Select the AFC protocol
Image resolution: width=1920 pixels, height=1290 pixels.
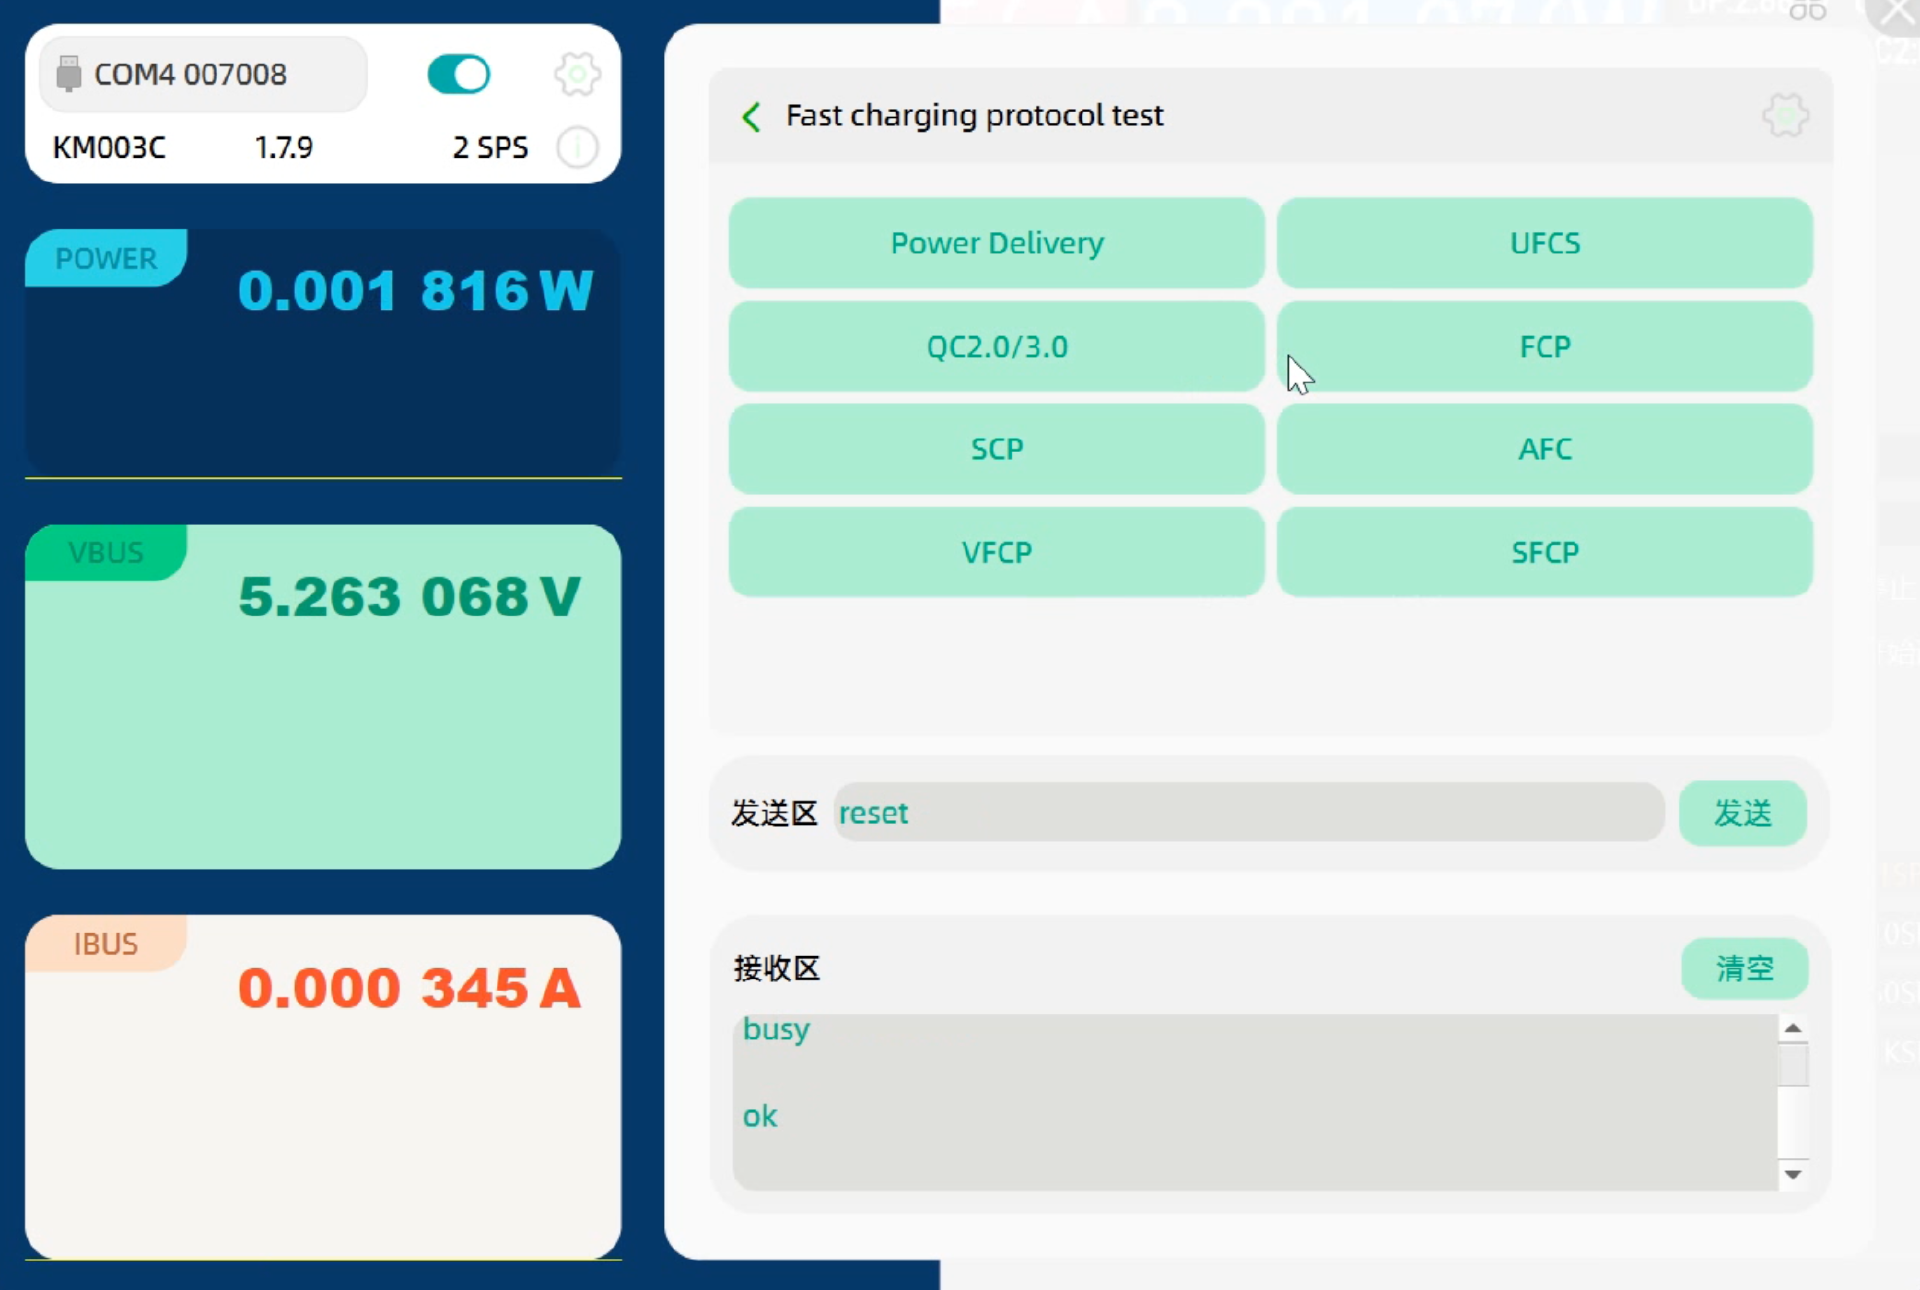(x=1544, y=449)
